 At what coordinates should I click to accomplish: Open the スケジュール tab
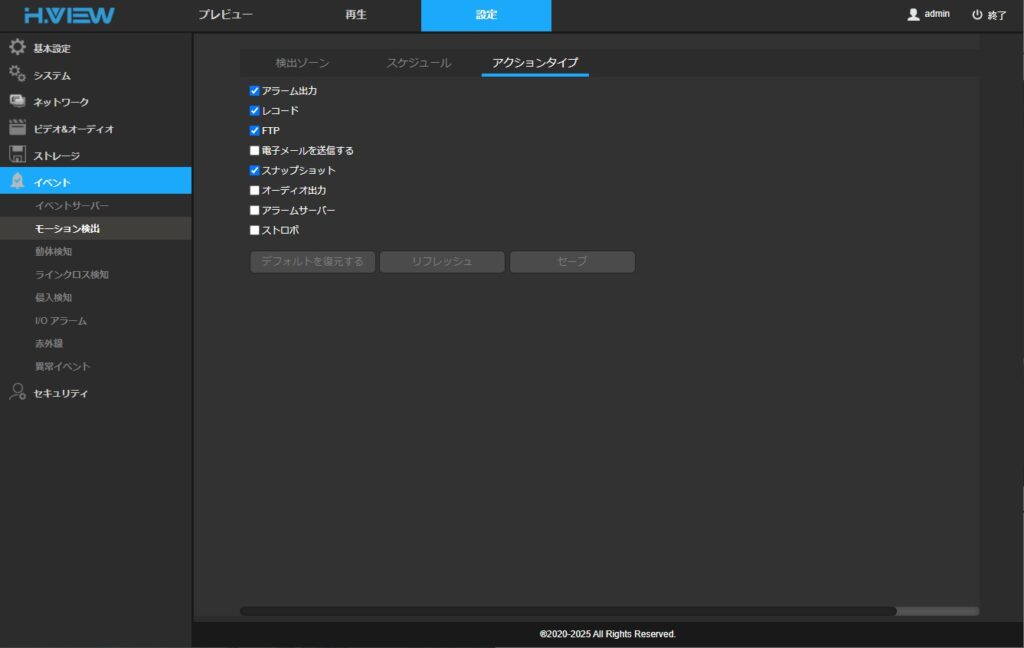pos(419,63)
